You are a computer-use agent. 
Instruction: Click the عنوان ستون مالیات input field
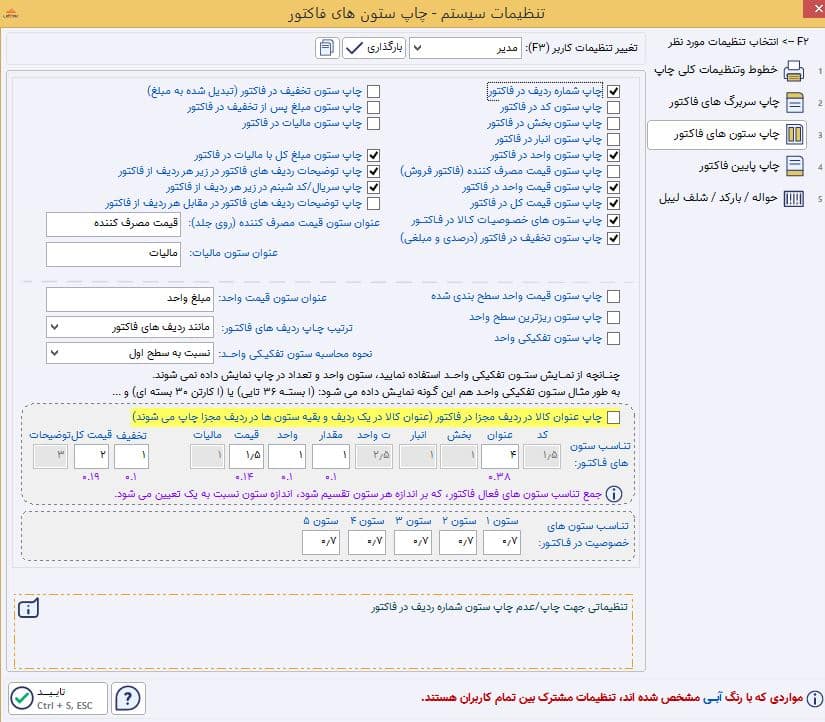coord(113,254)
